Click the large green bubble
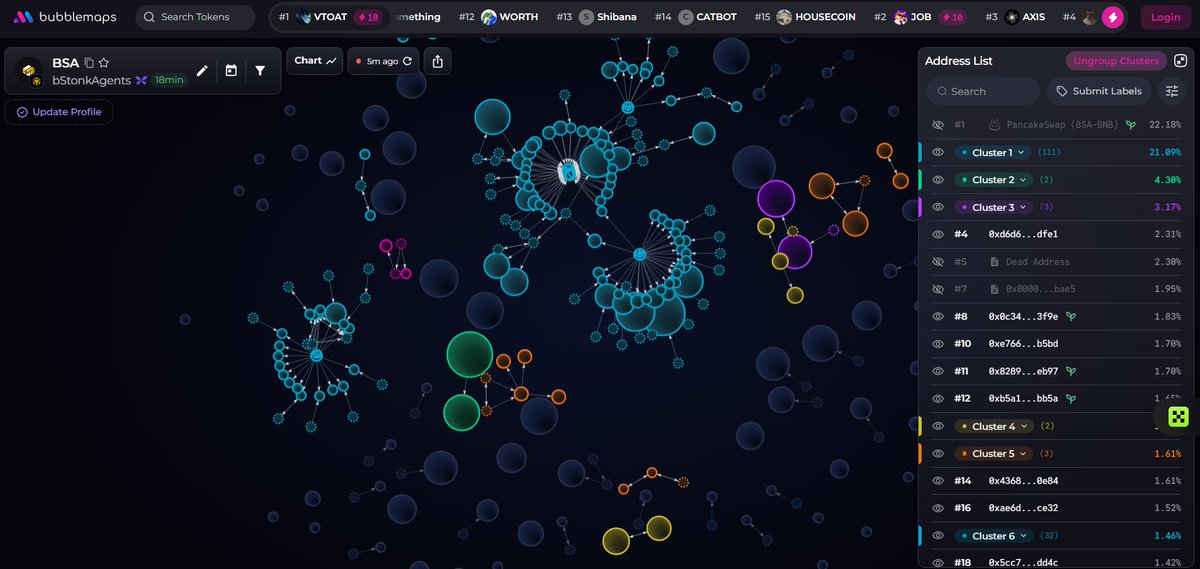Image resolution: width=1200 pixels, height=569 pixels. [x=469, y=355]
